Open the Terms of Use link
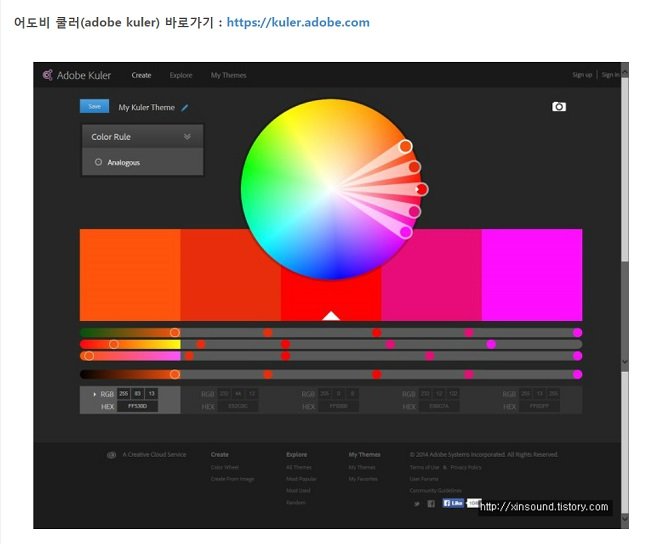The height and width of the screenshot is (544, 650). coord(424,467)
